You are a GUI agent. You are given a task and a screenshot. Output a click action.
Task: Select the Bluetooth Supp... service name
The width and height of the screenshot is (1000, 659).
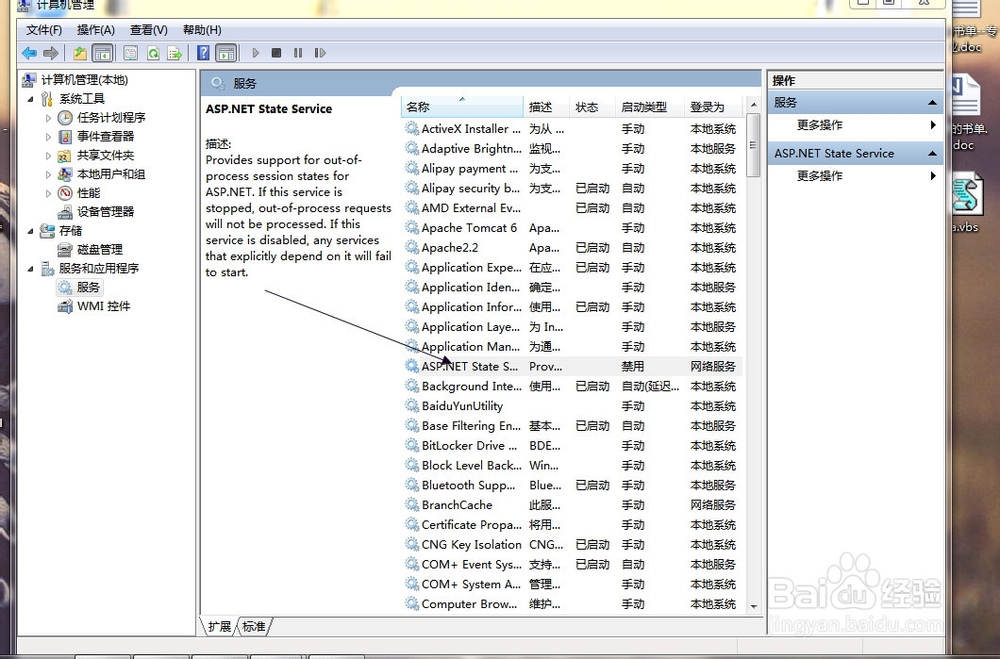[468, 485]
